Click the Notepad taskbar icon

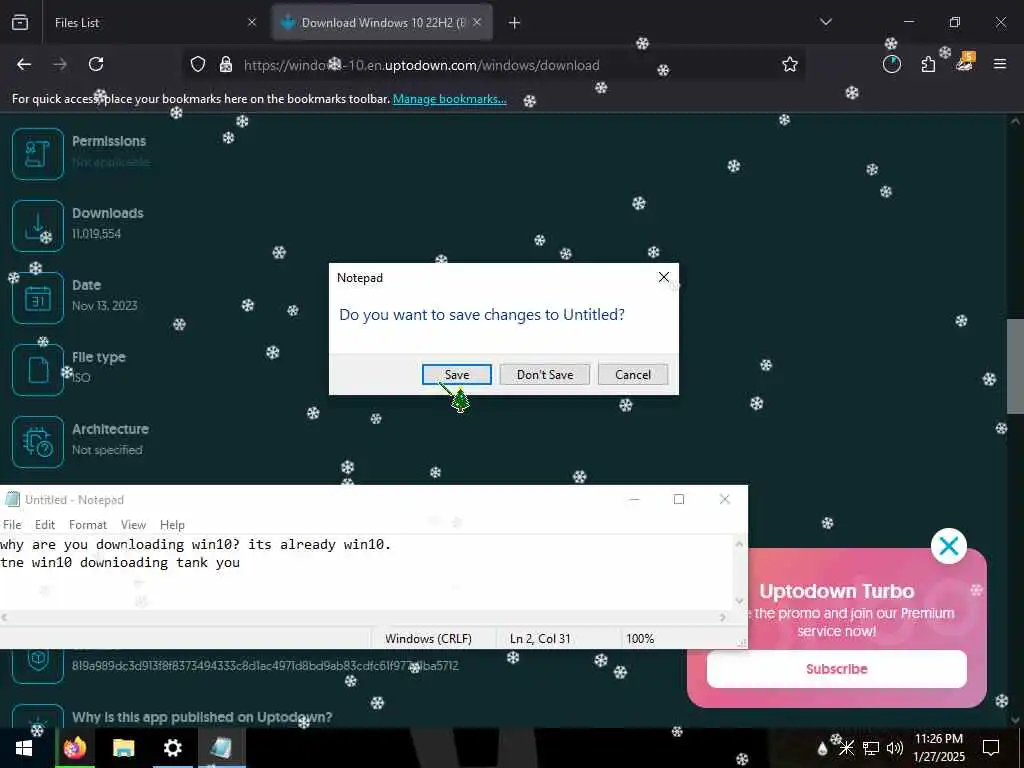[221, 748]
